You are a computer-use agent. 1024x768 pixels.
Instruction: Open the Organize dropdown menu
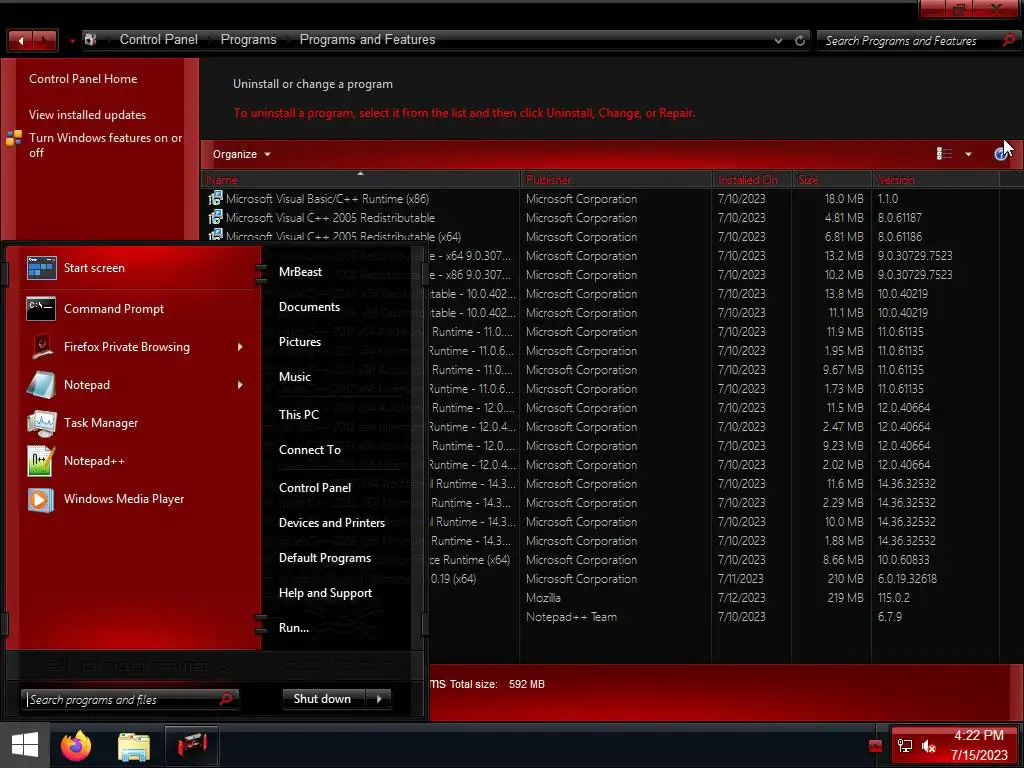tap(242, 154)
